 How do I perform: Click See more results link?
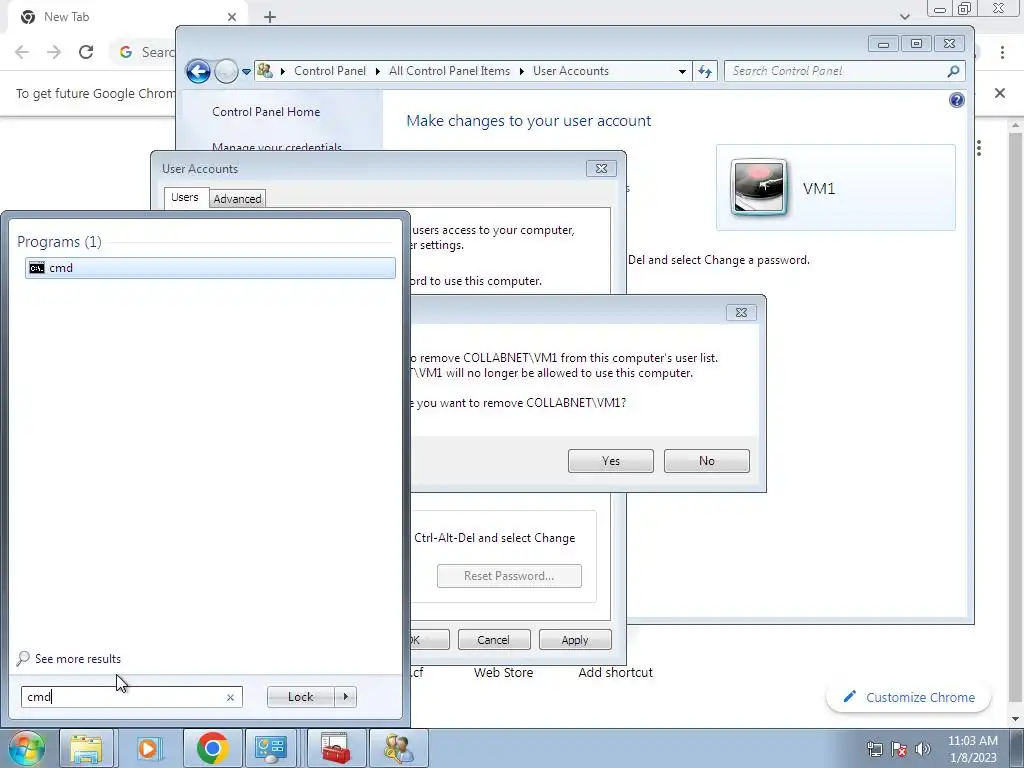coord(78,659)
